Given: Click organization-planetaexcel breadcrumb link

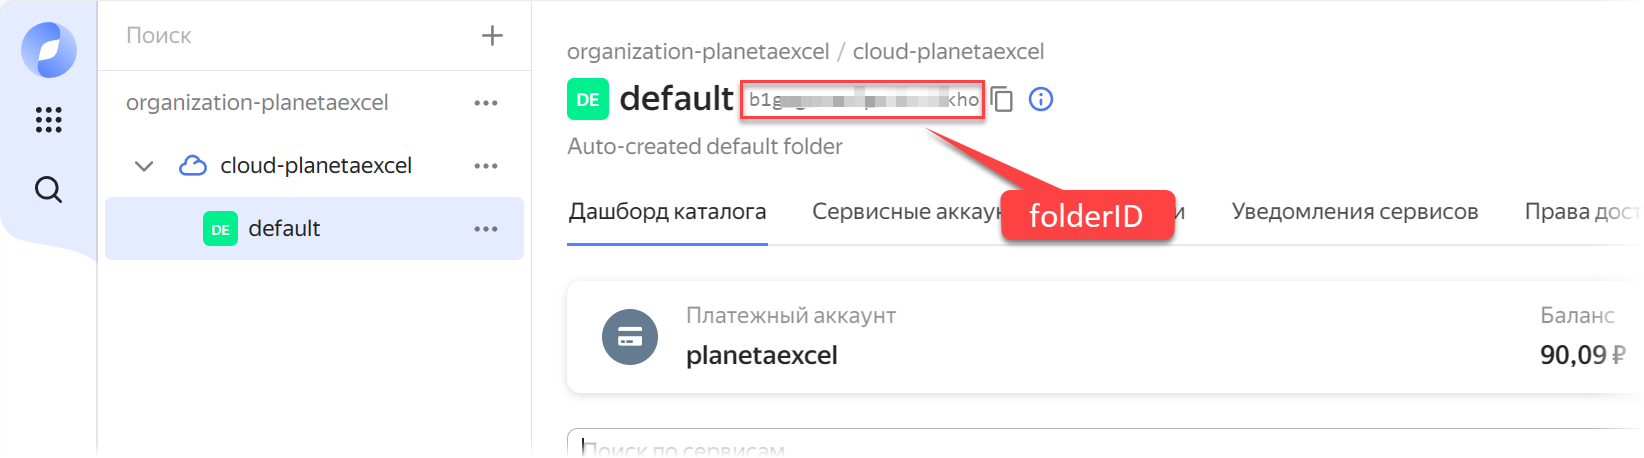Looking at the screenshot, I should (698, 52).
